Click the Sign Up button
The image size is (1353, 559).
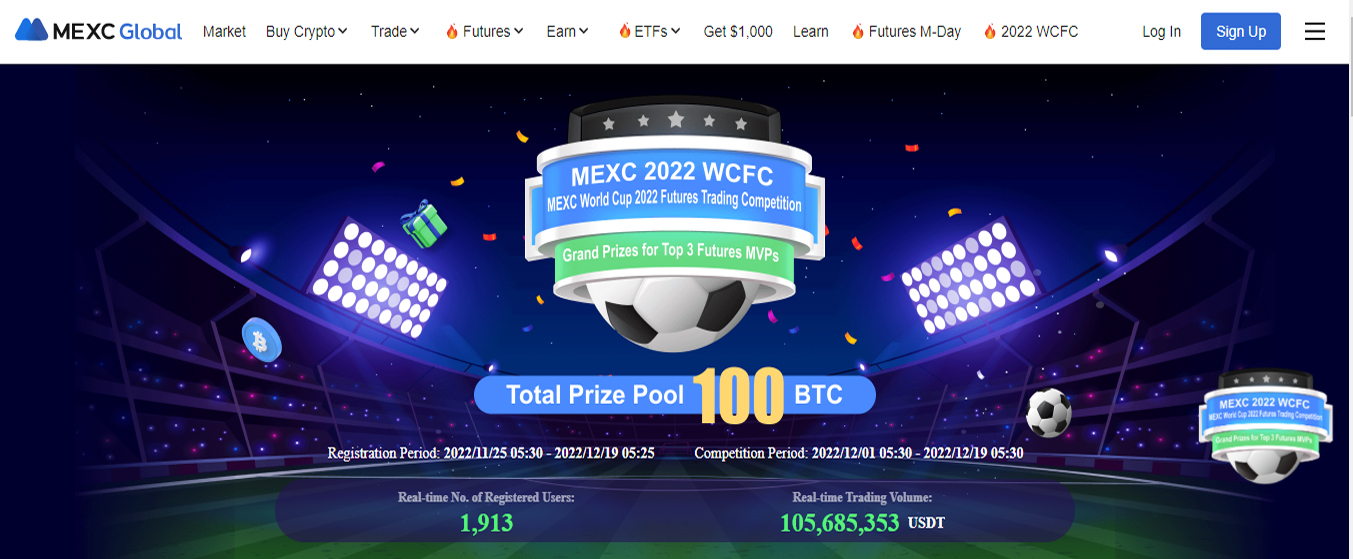coord(1241,32)
